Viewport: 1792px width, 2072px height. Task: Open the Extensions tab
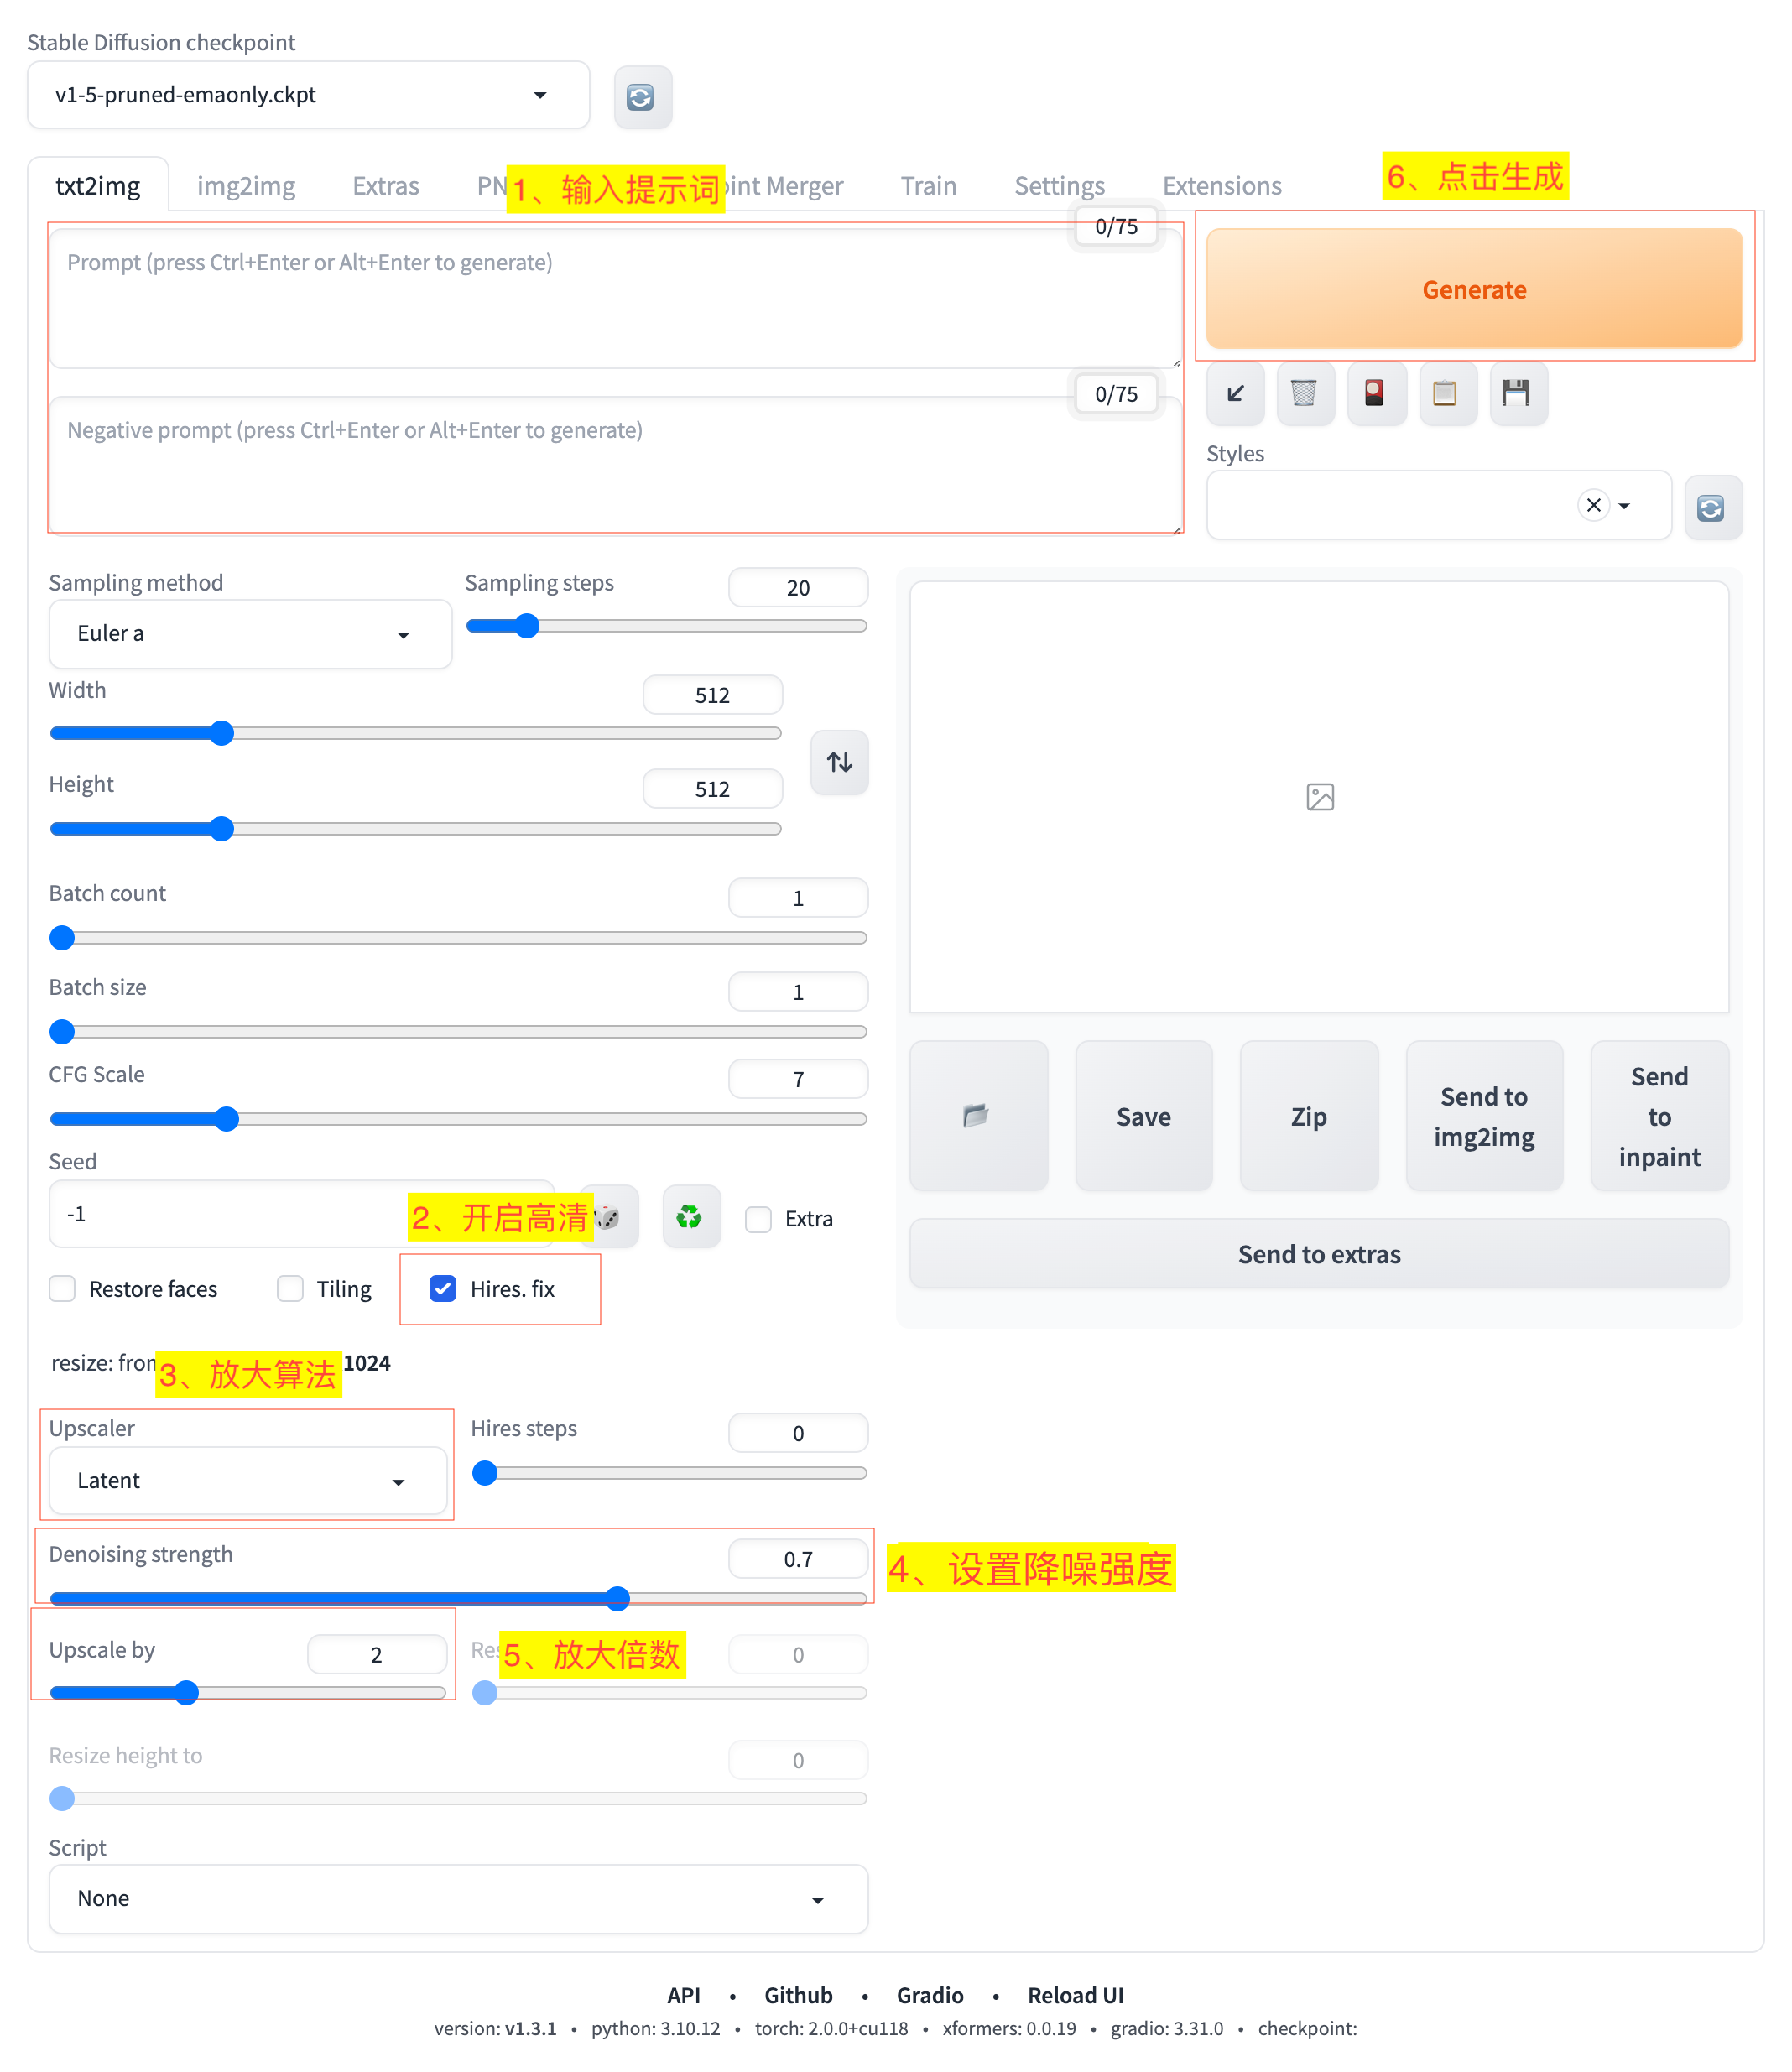pos(1221,186)
